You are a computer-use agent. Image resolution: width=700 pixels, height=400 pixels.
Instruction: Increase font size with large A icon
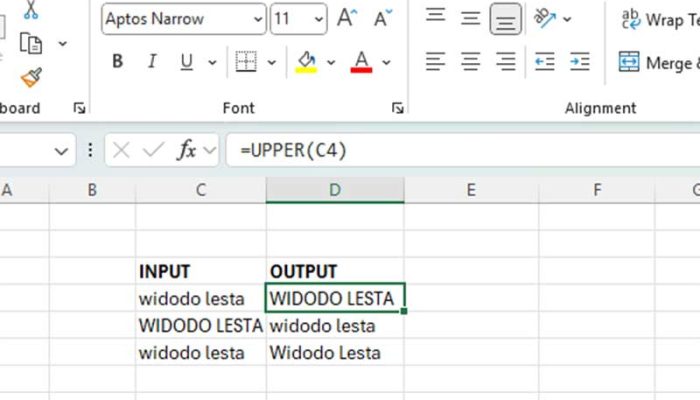point(347,18)
